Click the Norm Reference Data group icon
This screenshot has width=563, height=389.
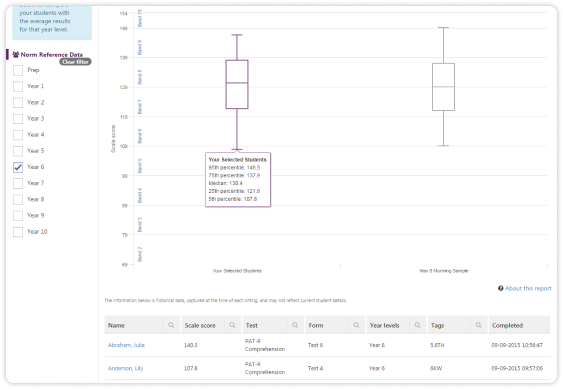16,55
